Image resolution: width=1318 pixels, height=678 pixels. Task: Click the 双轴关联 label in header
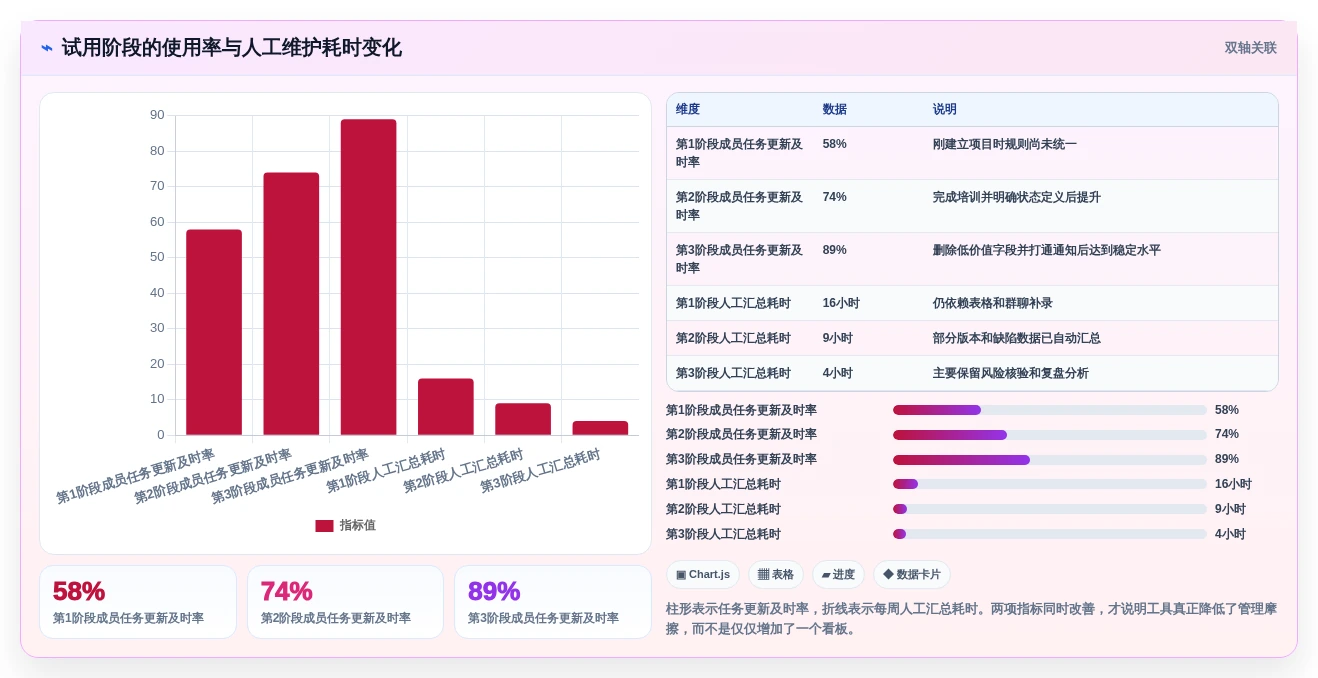click(x=1250, y=48)
